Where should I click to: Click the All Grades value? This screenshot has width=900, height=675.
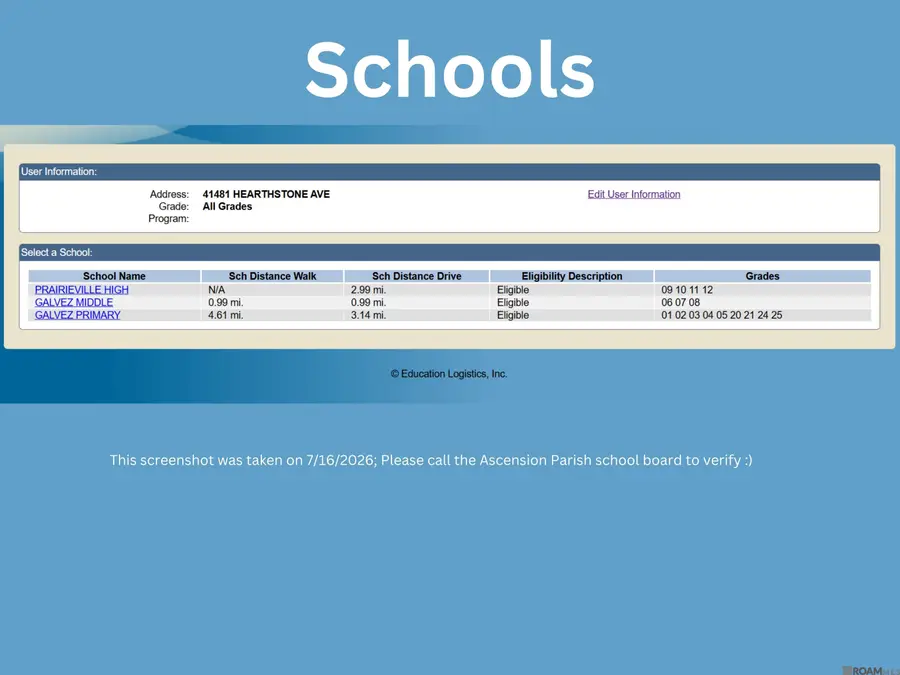[227, 207]
